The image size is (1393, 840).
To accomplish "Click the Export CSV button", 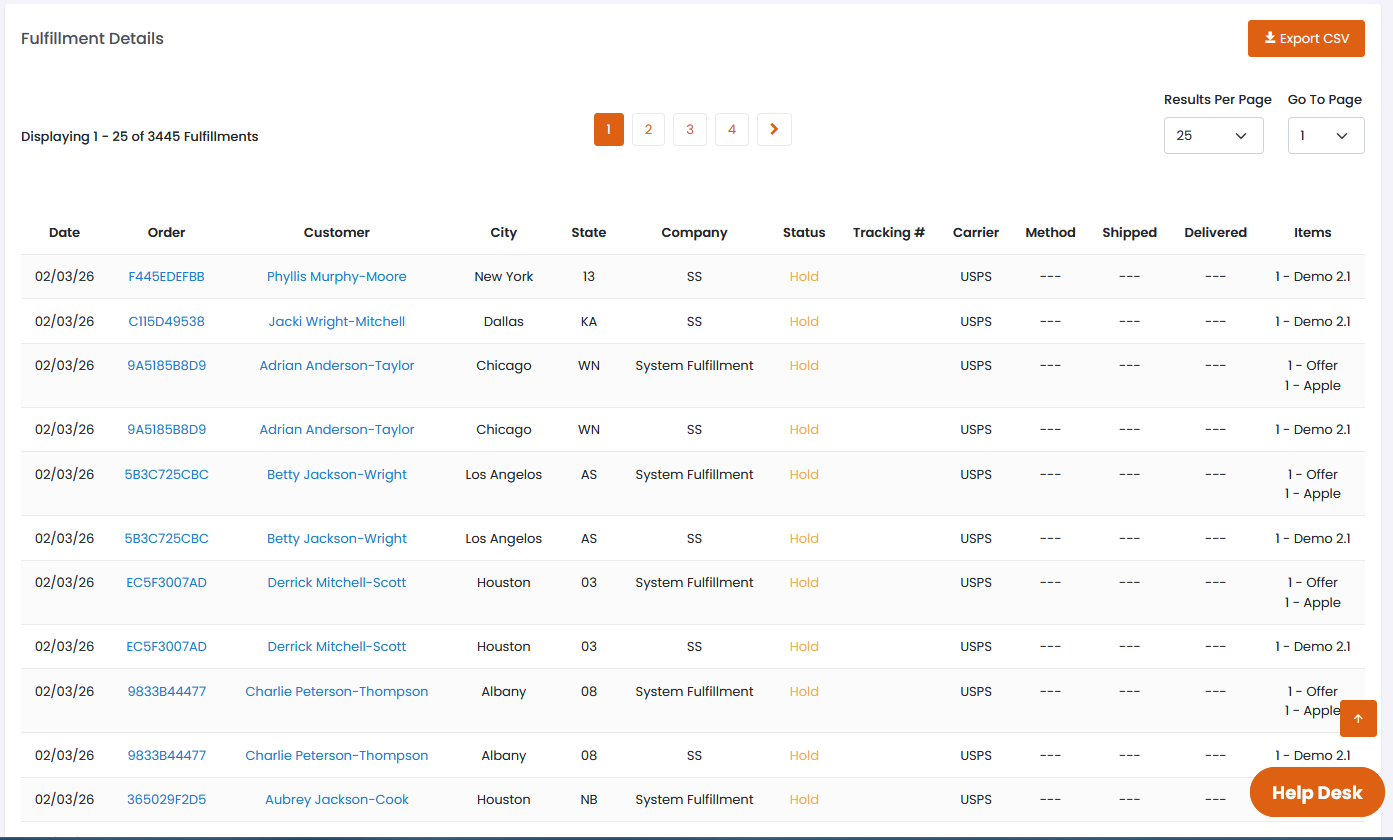I will [1306, 39].
